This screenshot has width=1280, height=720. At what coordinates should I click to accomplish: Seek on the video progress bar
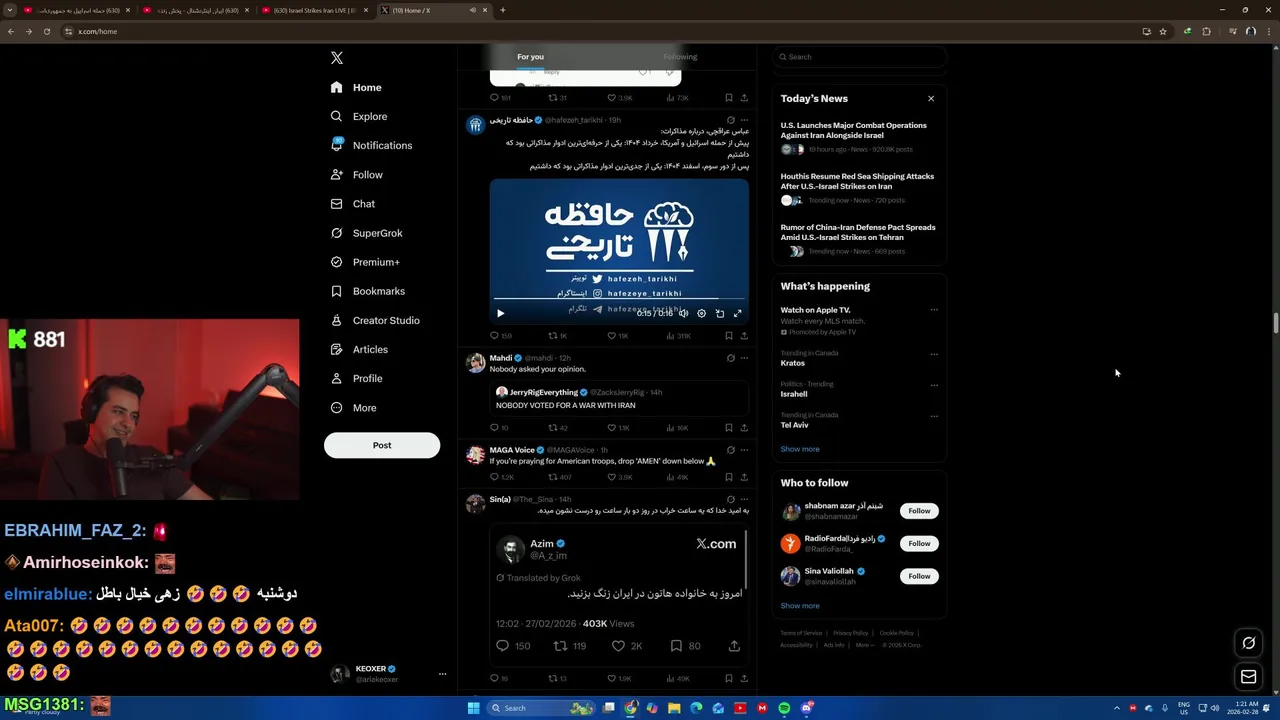pos(619,299)
